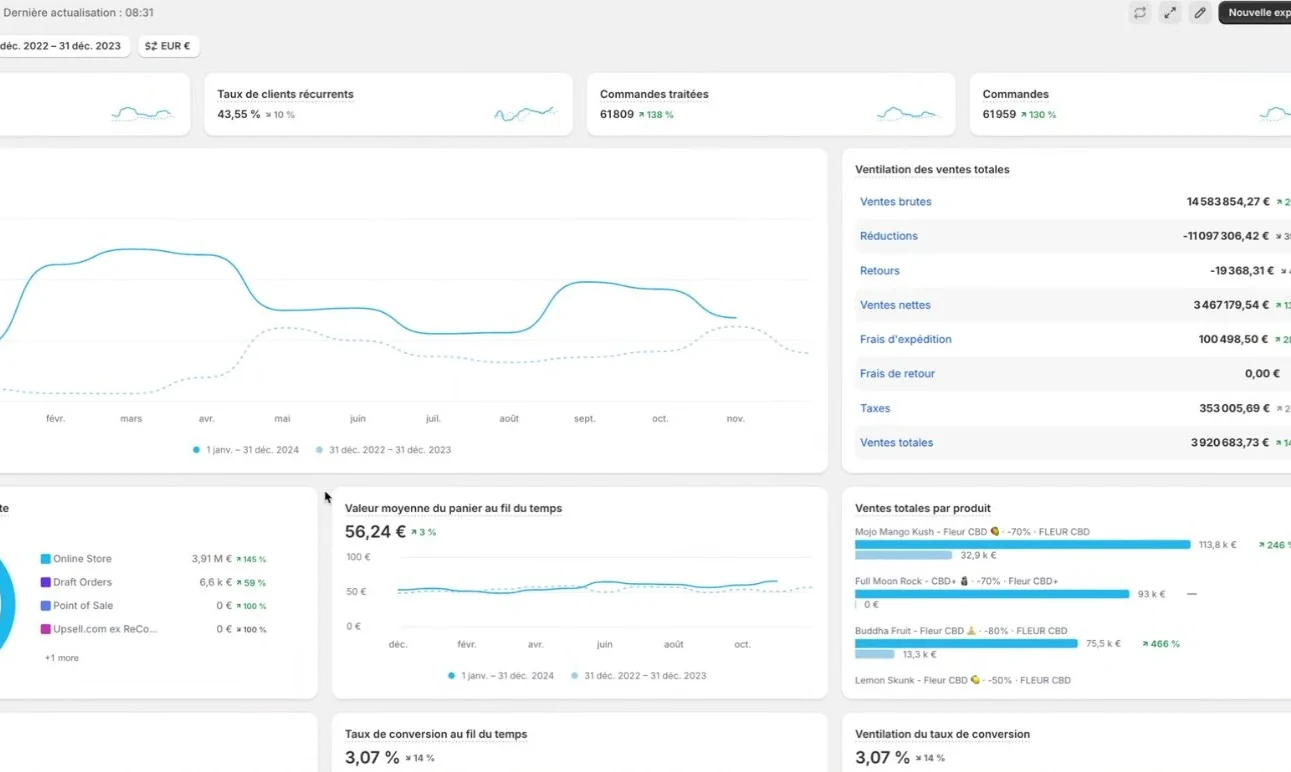
Task: Open the Frais d'expédition link
Action: pos(905,339)
